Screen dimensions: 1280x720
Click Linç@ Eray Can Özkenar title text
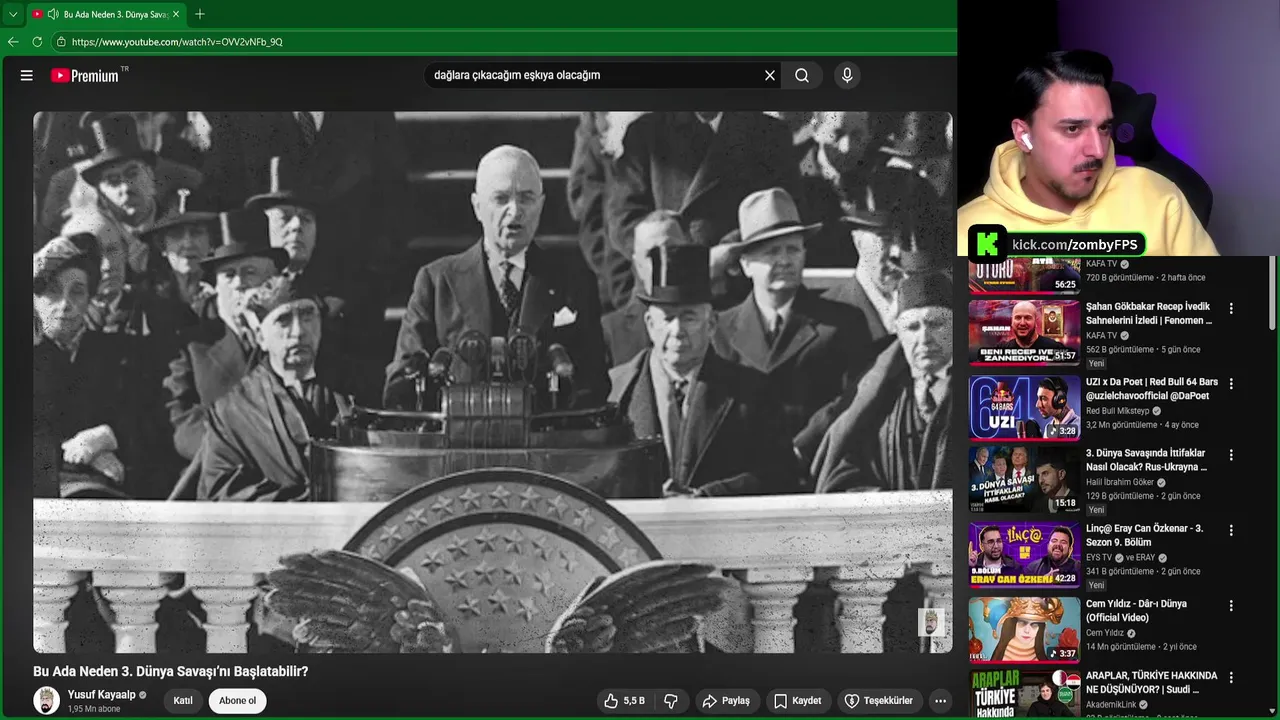tap(1145, 535)
